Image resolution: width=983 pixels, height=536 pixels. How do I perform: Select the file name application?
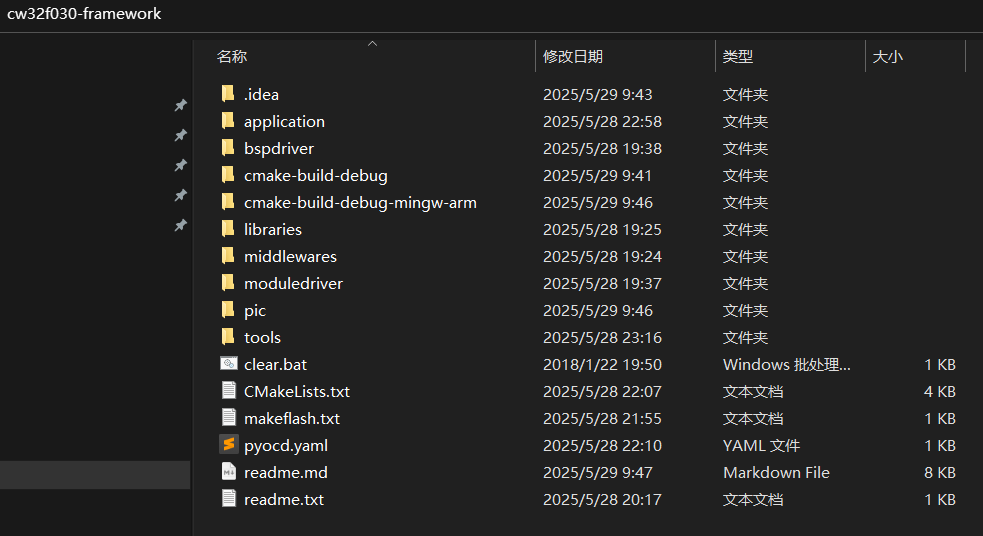[x=285, y=122]
